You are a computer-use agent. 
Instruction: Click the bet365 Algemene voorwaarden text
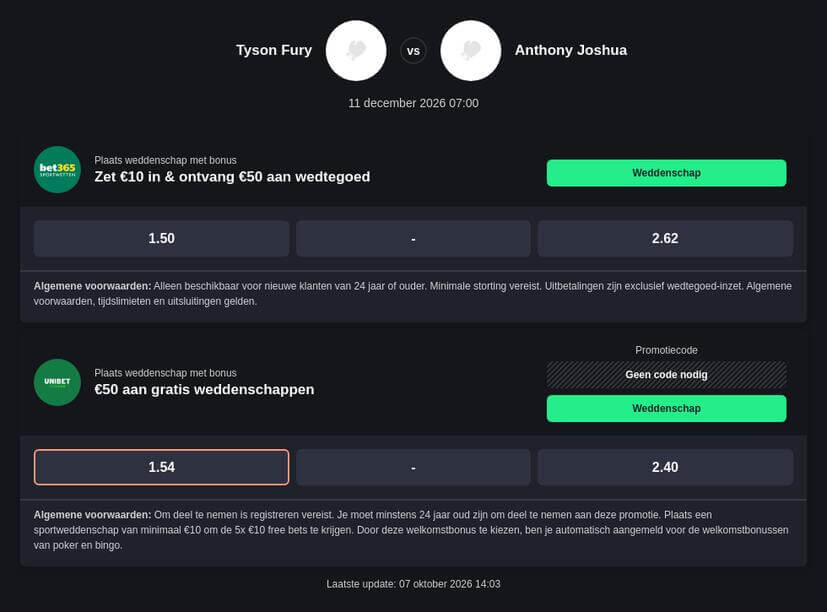coord(412,293)
